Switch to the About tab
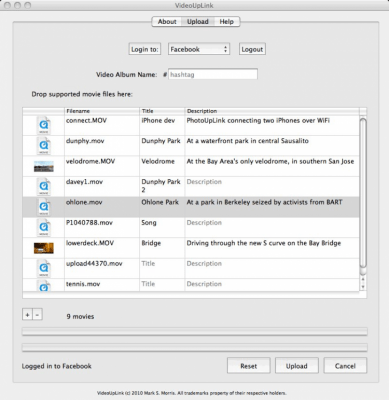 point(167,22)
